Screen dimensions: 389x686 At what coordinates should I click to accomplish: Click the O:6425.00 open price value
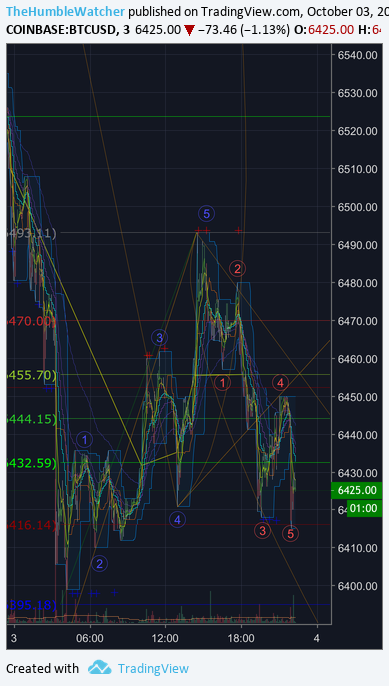(x=324, y=30)
